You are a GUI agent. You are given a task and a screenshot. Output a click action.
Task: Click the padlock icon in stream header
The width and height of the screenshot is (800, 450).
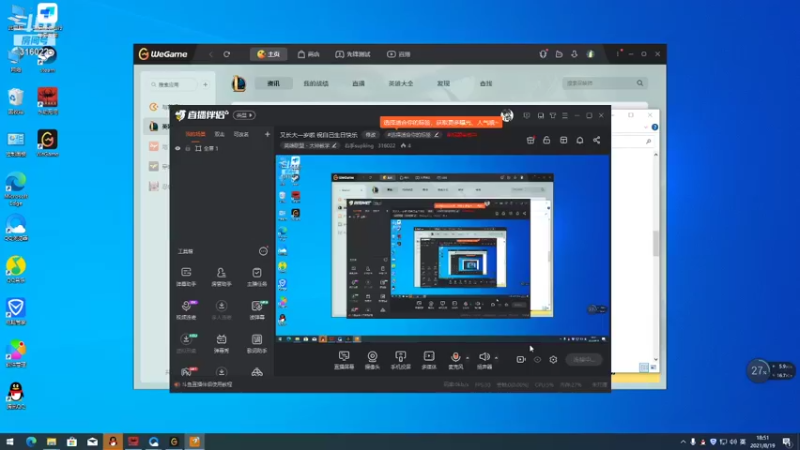coord(546,140)
